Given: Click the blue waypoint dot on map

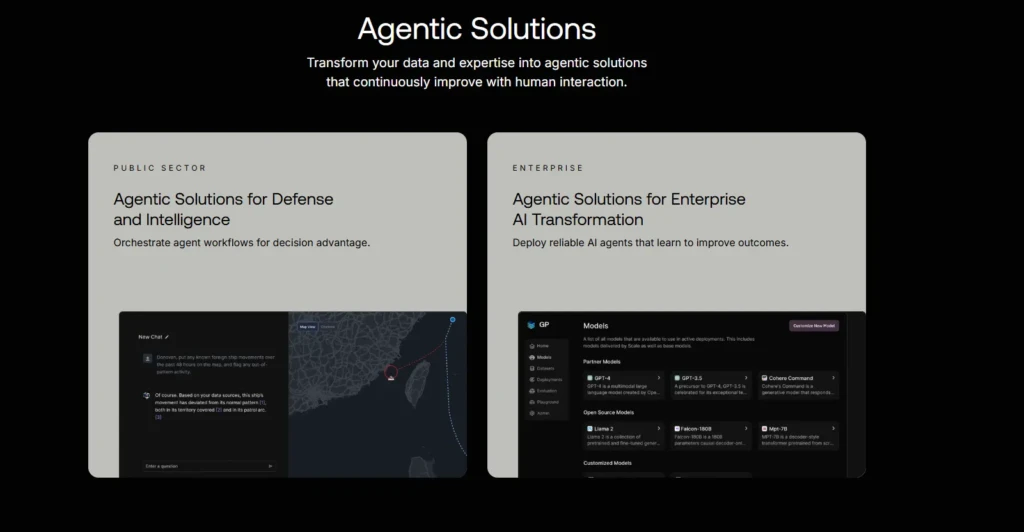Looking at the screenshot, I should pos(453,320).
